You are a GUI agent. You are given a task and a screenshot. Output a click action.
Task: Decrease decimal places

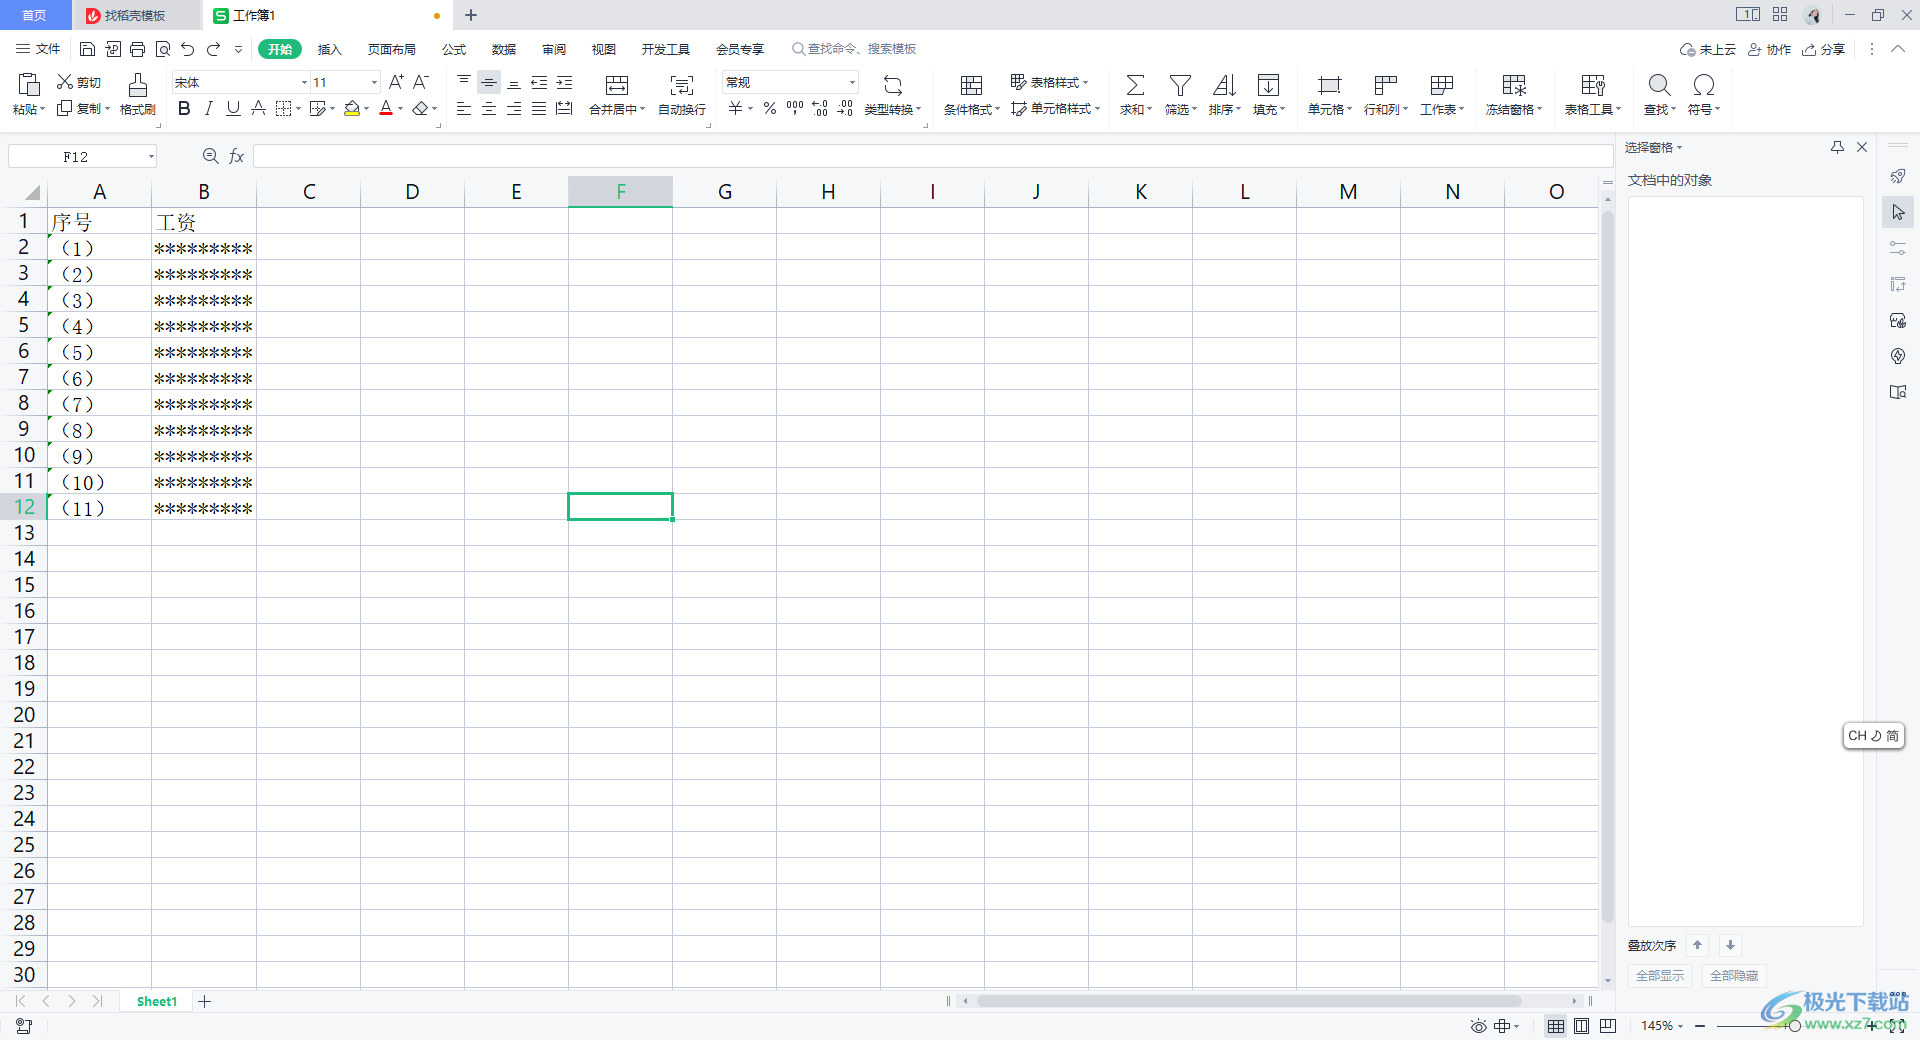pos(845,108)
